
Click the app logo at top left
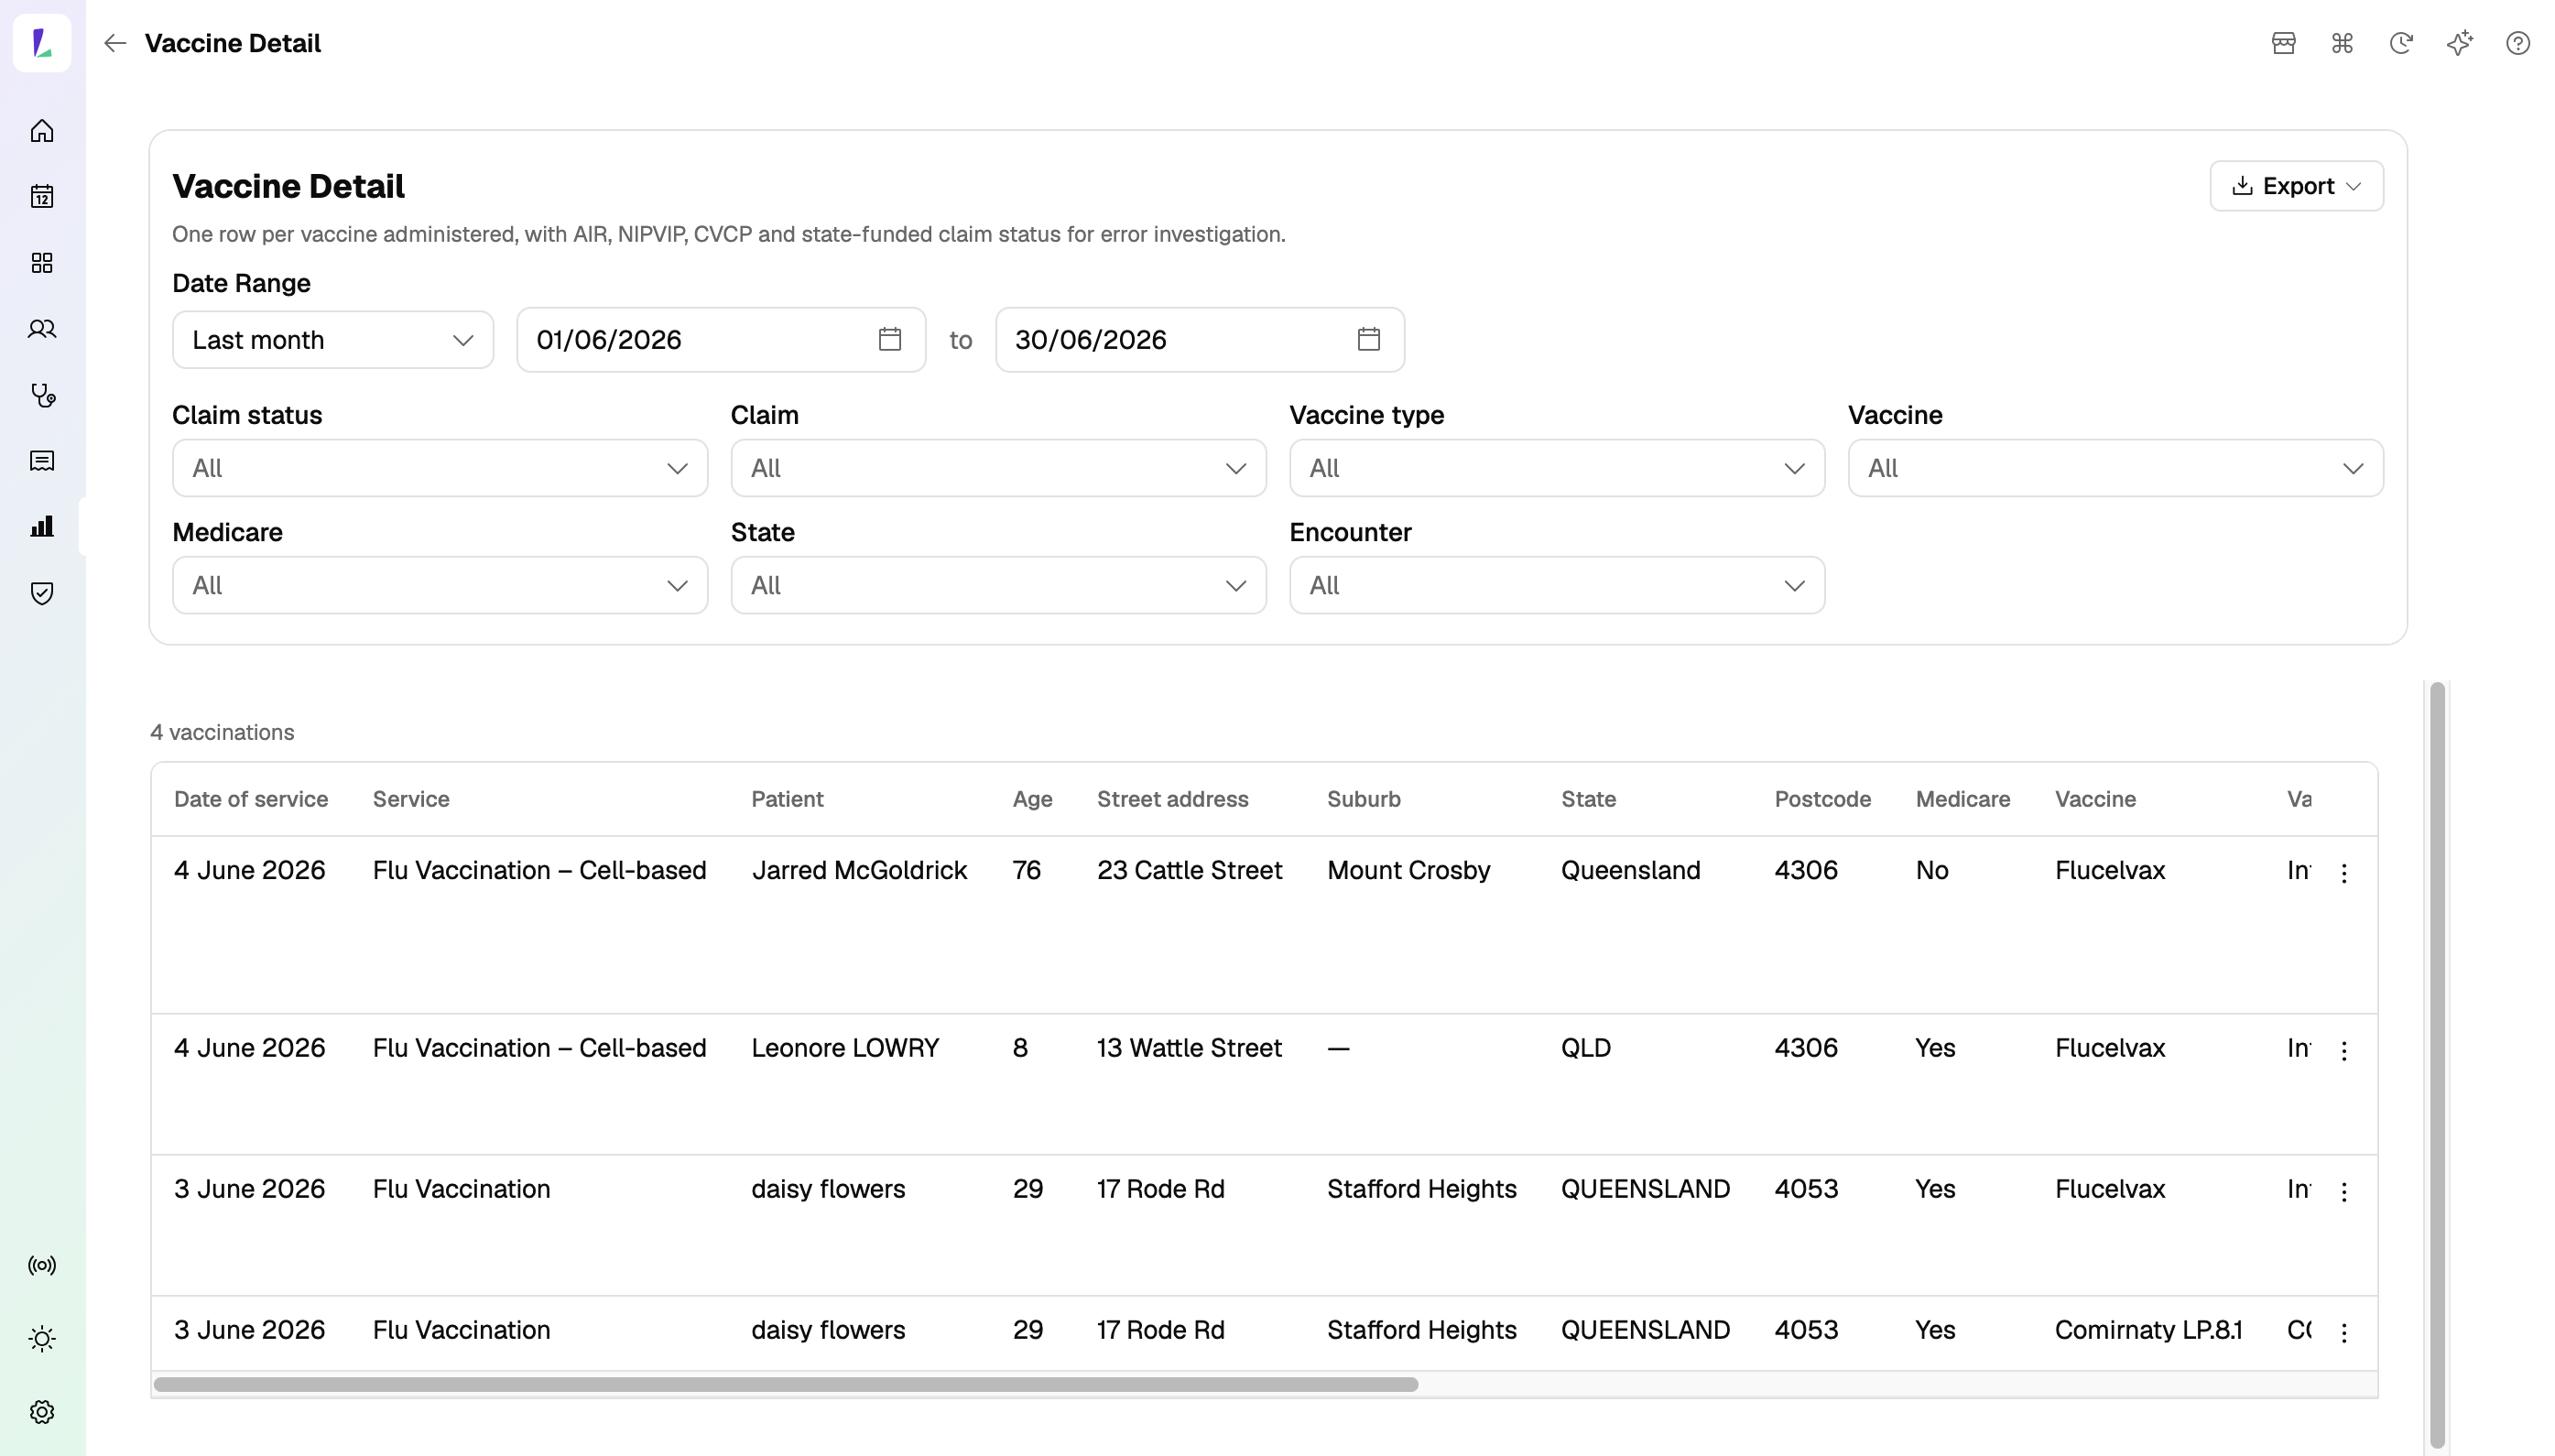click(42, 43)
